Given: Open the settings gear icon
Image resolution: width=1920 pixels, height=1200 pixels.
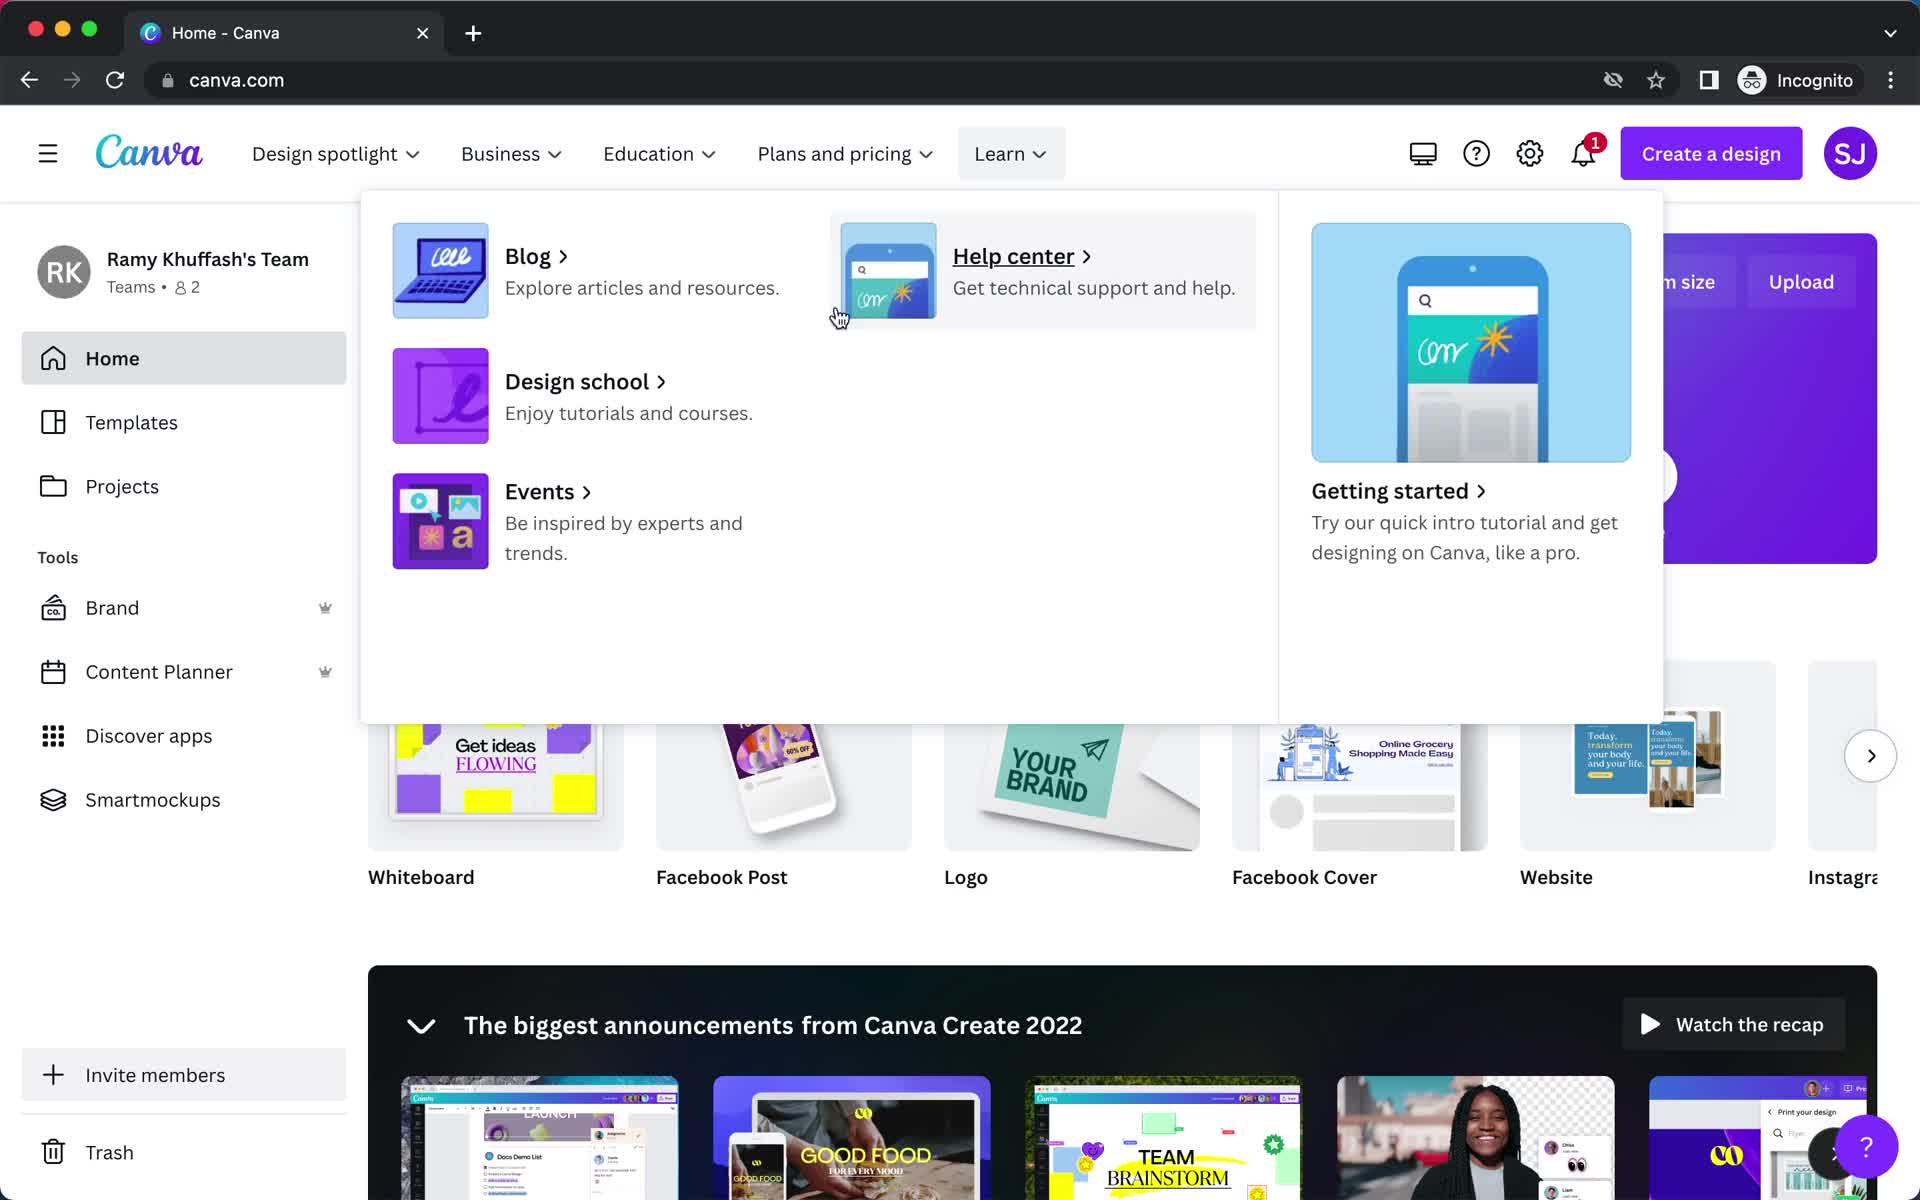Looking at the screenshot, I should click(x=1530, y=154).
